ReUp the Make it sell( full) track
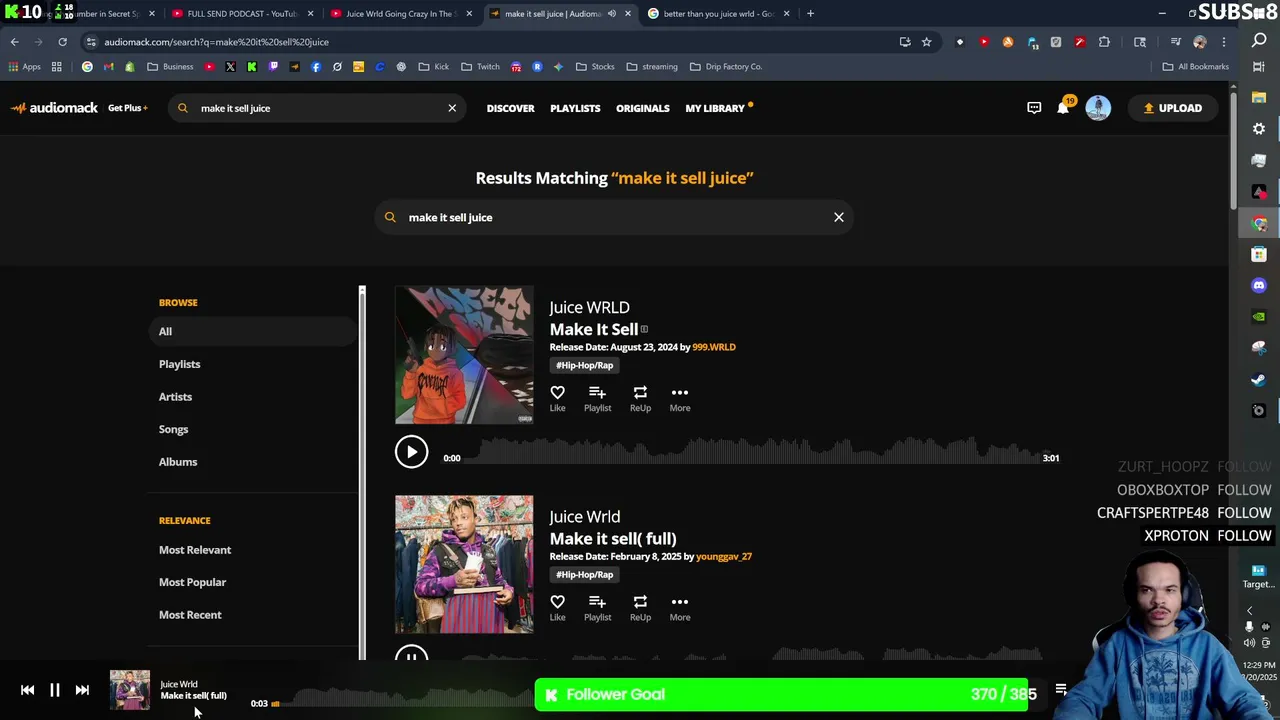Image resolution: width=1280 pixels, height=720 pixels. (640, 607)
